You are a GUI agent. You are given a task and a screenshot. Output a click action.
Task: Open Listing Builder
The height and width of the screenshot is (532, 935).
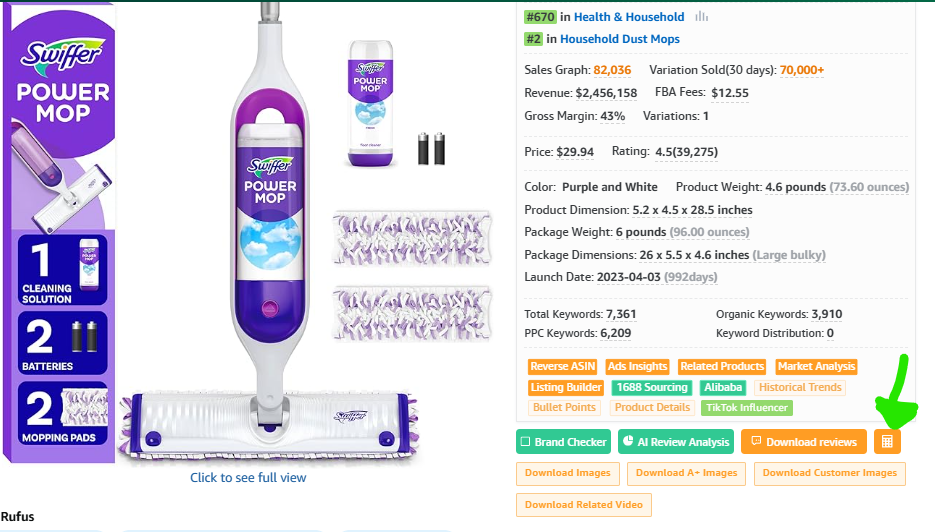[566, 387]
